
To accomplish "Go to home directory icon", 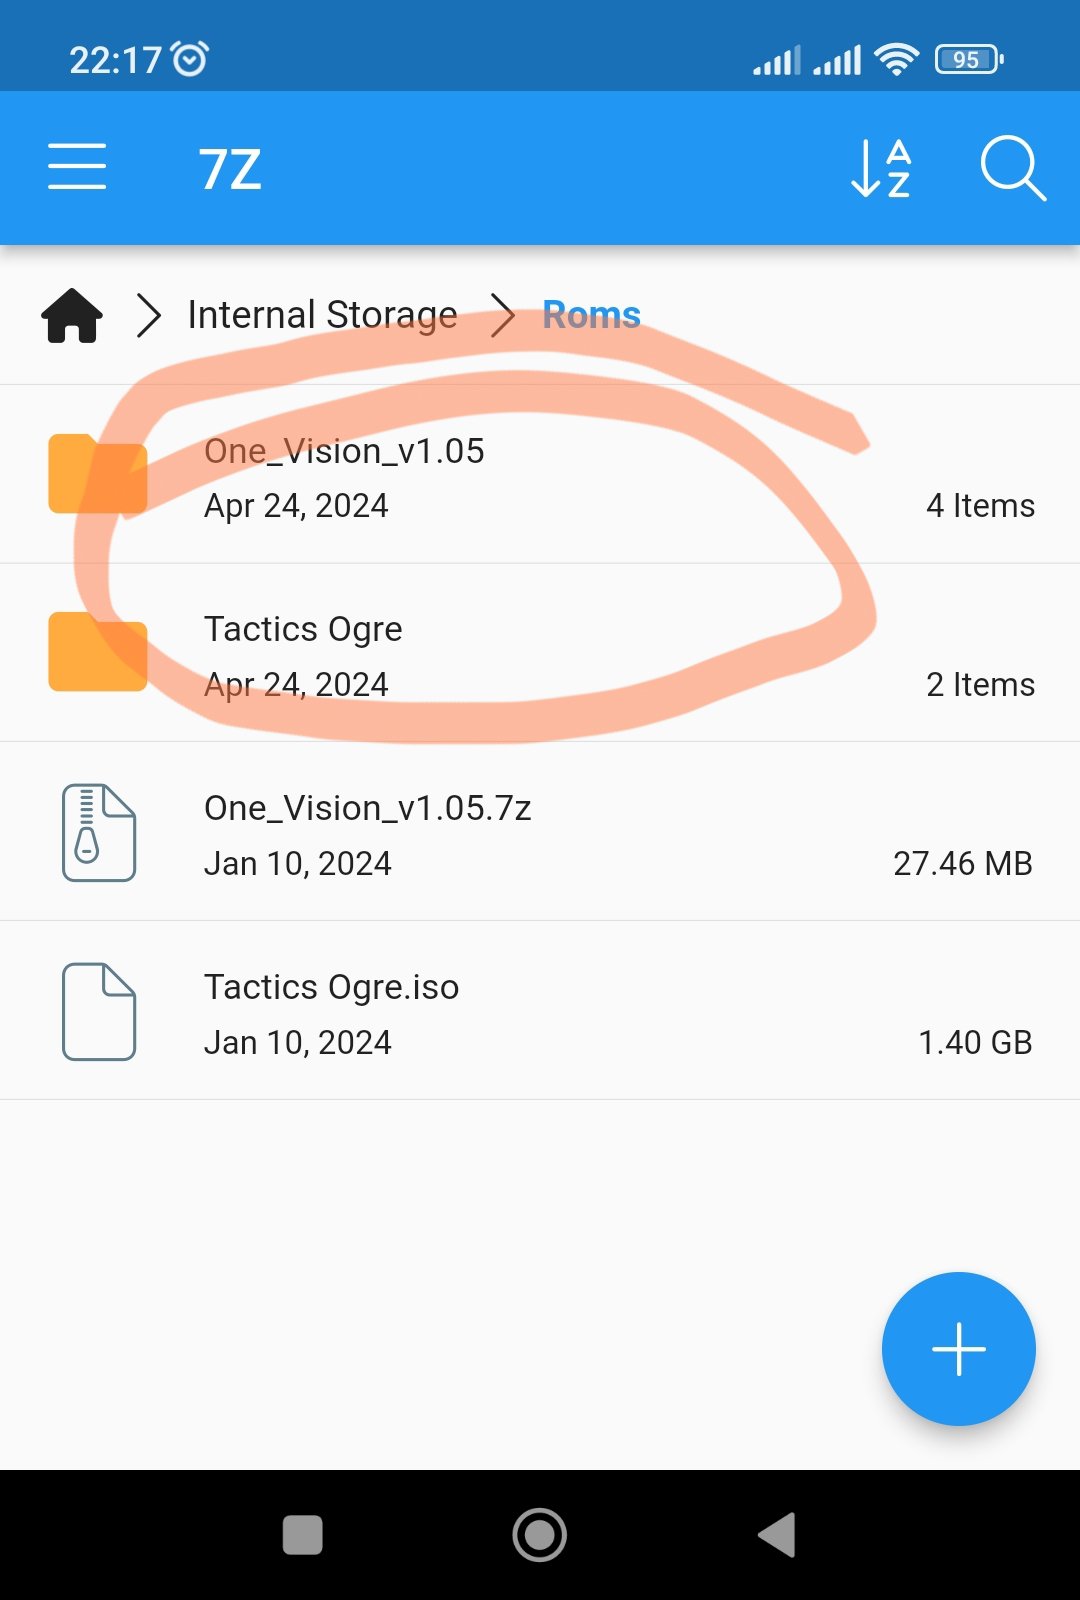I will tap(72, 316).
